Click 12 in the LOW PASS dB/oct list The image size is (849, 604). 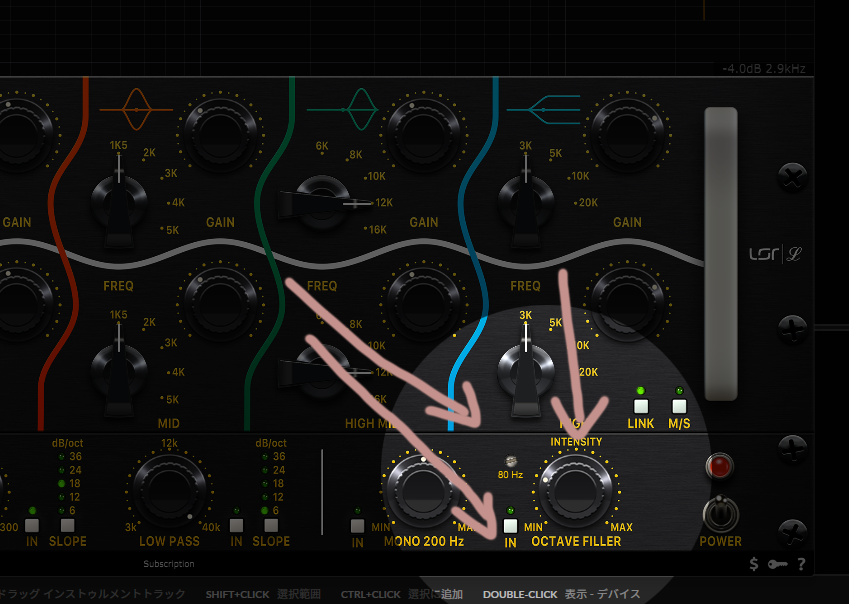[278, 497]
